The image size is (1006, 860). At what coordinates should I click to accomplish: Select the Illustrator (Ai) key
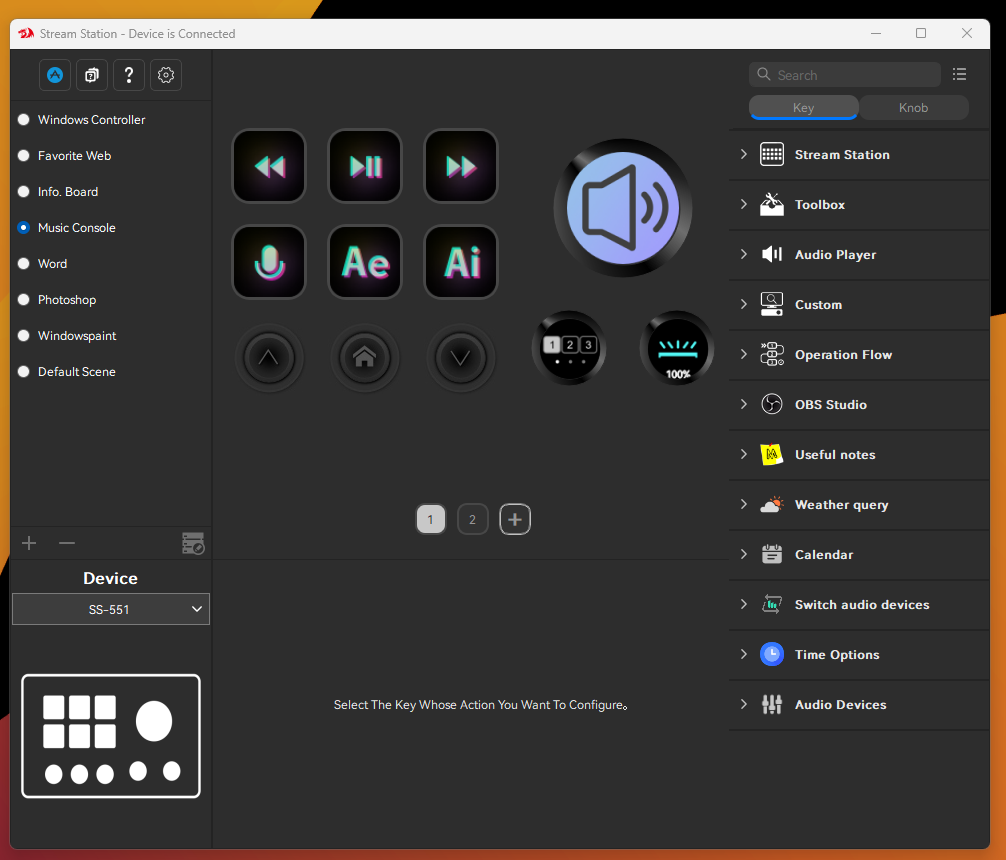461,262
